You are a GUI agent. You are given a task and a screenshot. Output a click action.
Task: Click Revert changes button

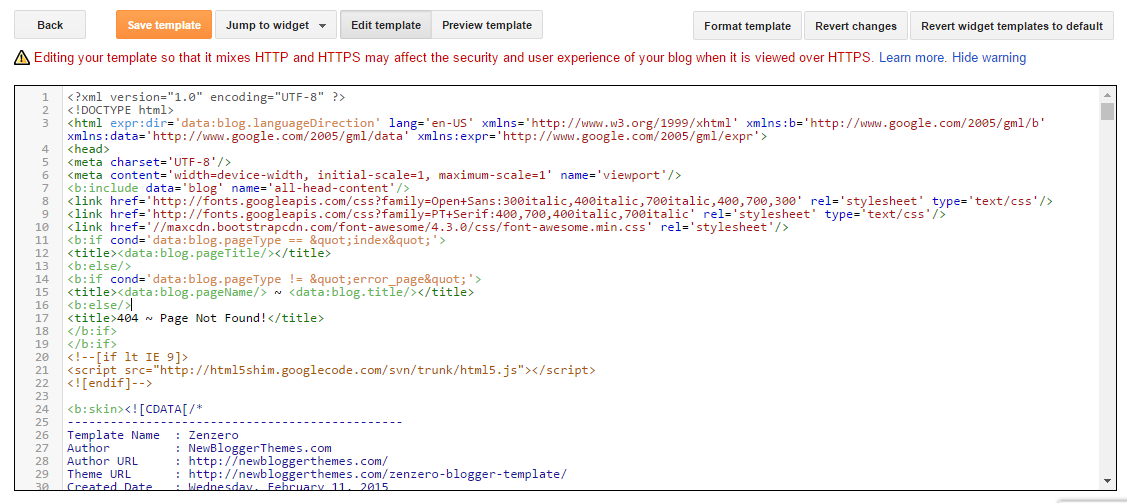click(x=856, y=26)
